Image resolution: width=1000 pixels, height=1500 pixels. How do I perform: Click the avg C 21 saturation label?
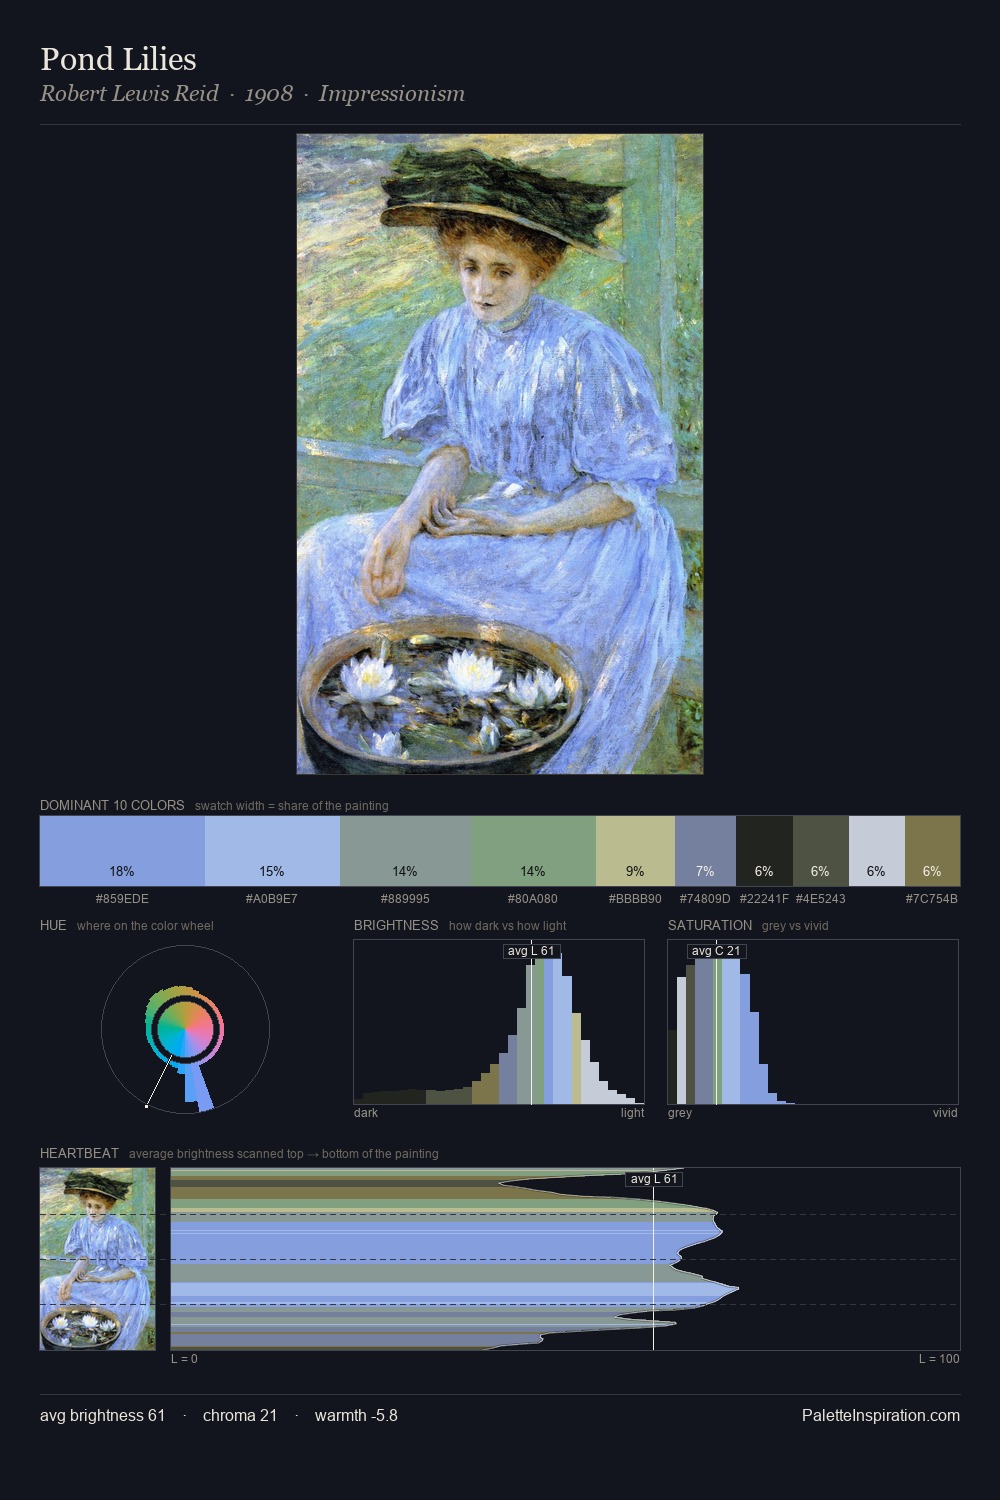tap(716, 951)
